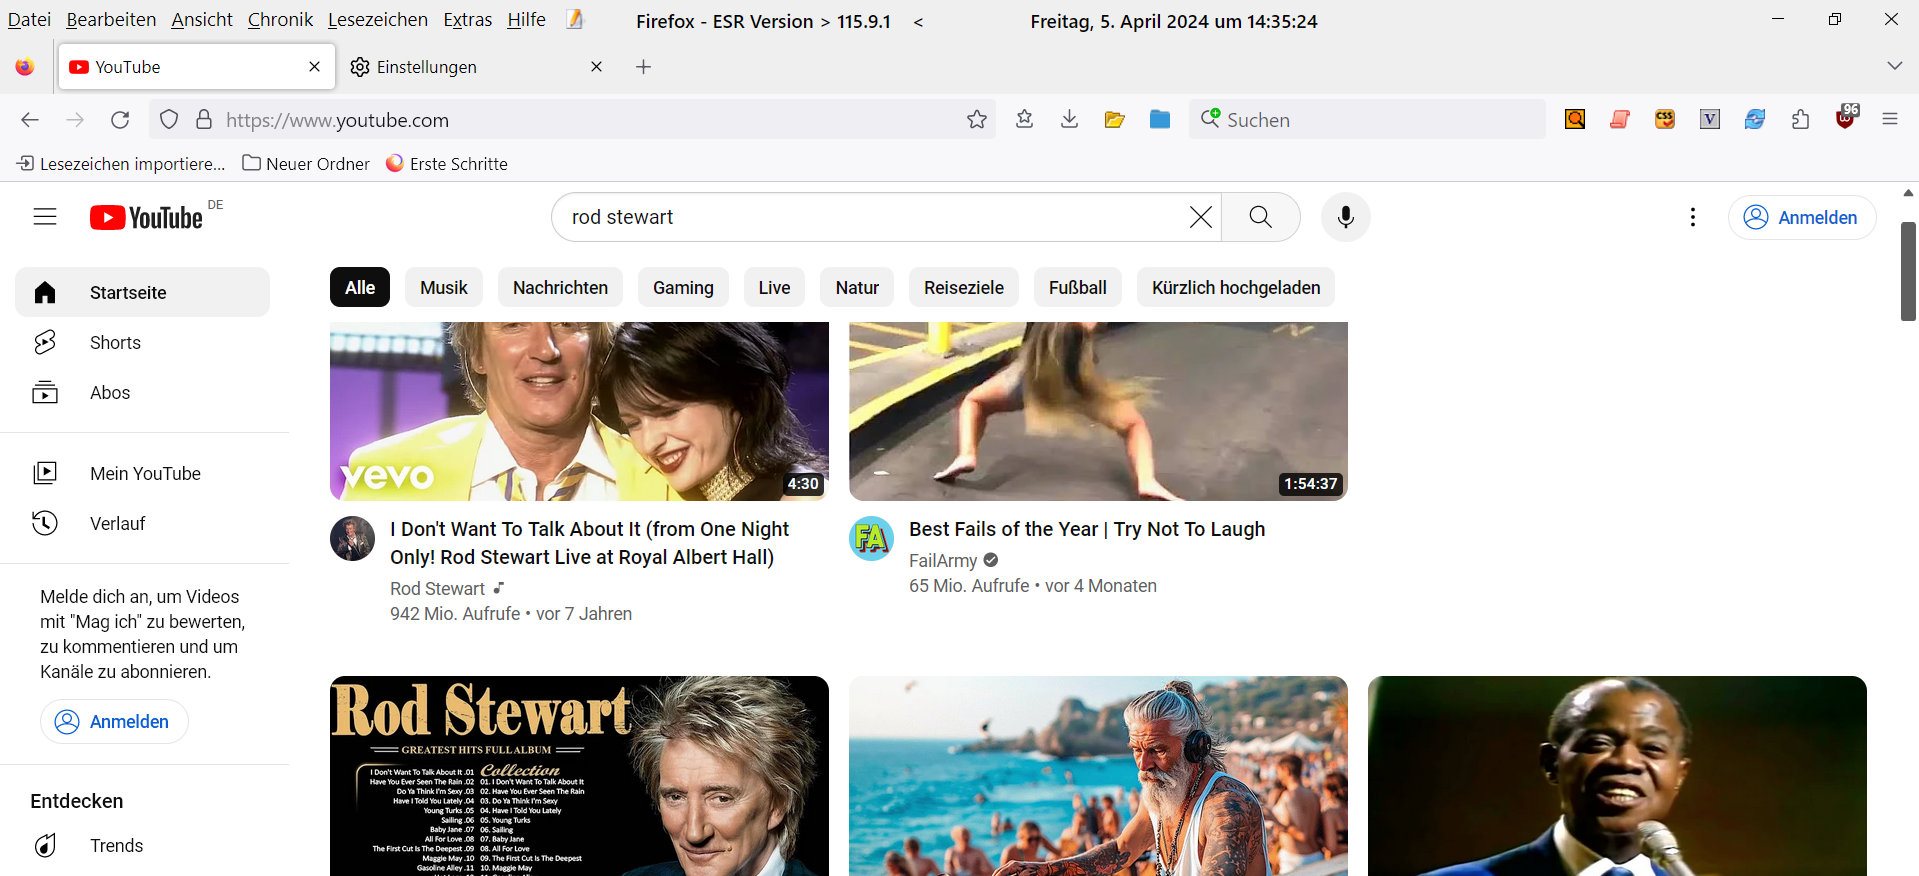Image resolution: width=1919 pixels, height=876 pixels.
Task: Reload the current page
Action: point(120,120)
